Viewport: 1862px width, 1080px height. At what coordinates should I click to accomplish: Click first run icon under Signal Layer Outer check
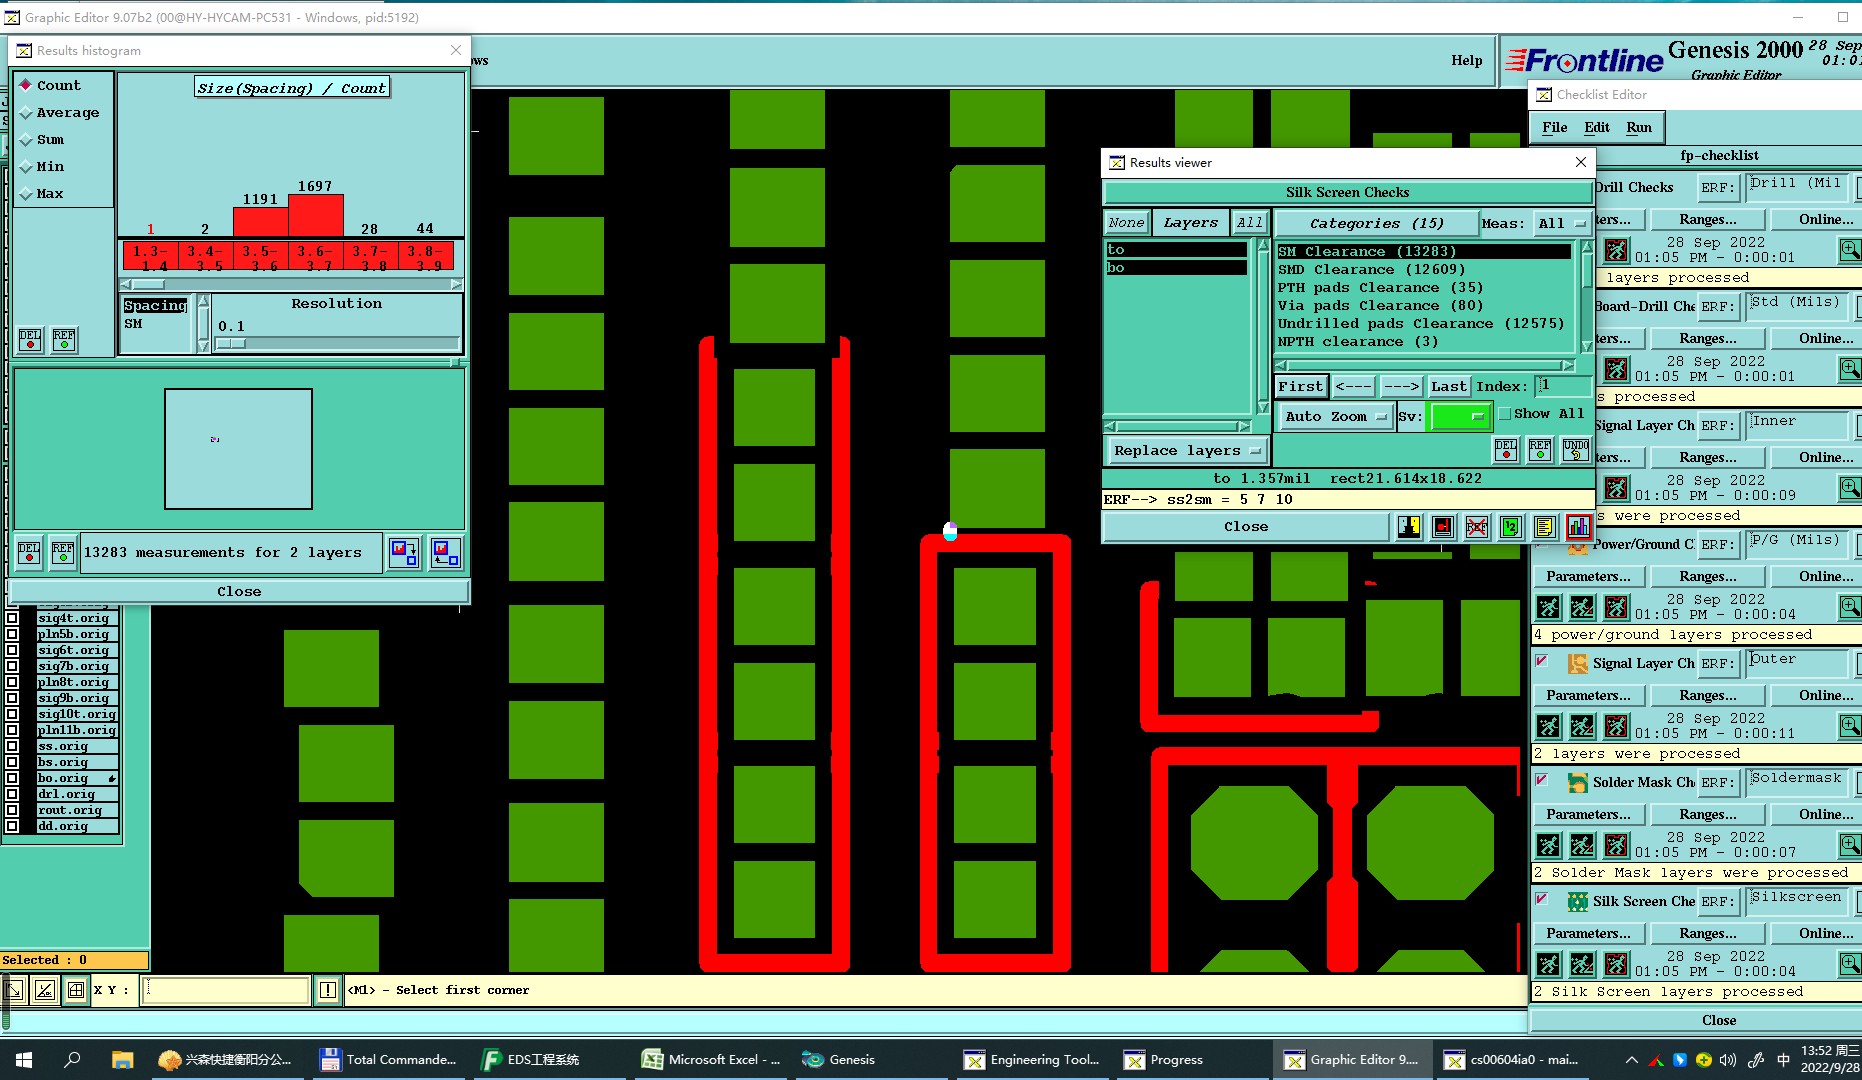1548,726
